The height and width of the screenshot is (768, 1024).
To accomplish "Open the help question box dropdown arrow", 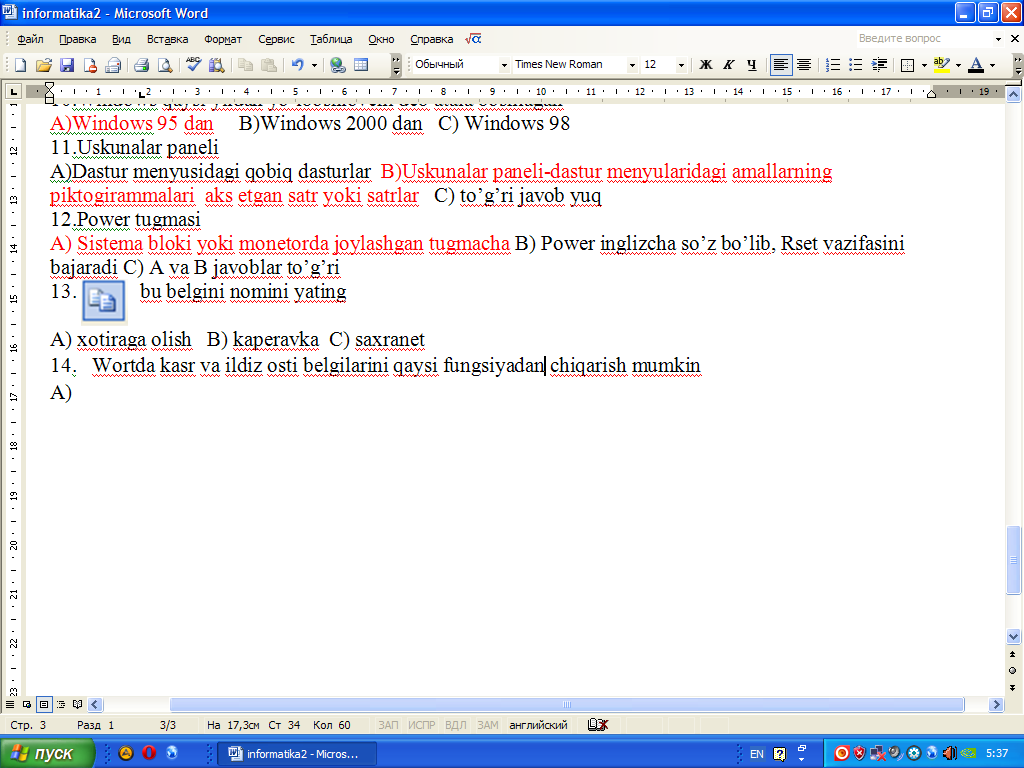I will click(998, 39).
